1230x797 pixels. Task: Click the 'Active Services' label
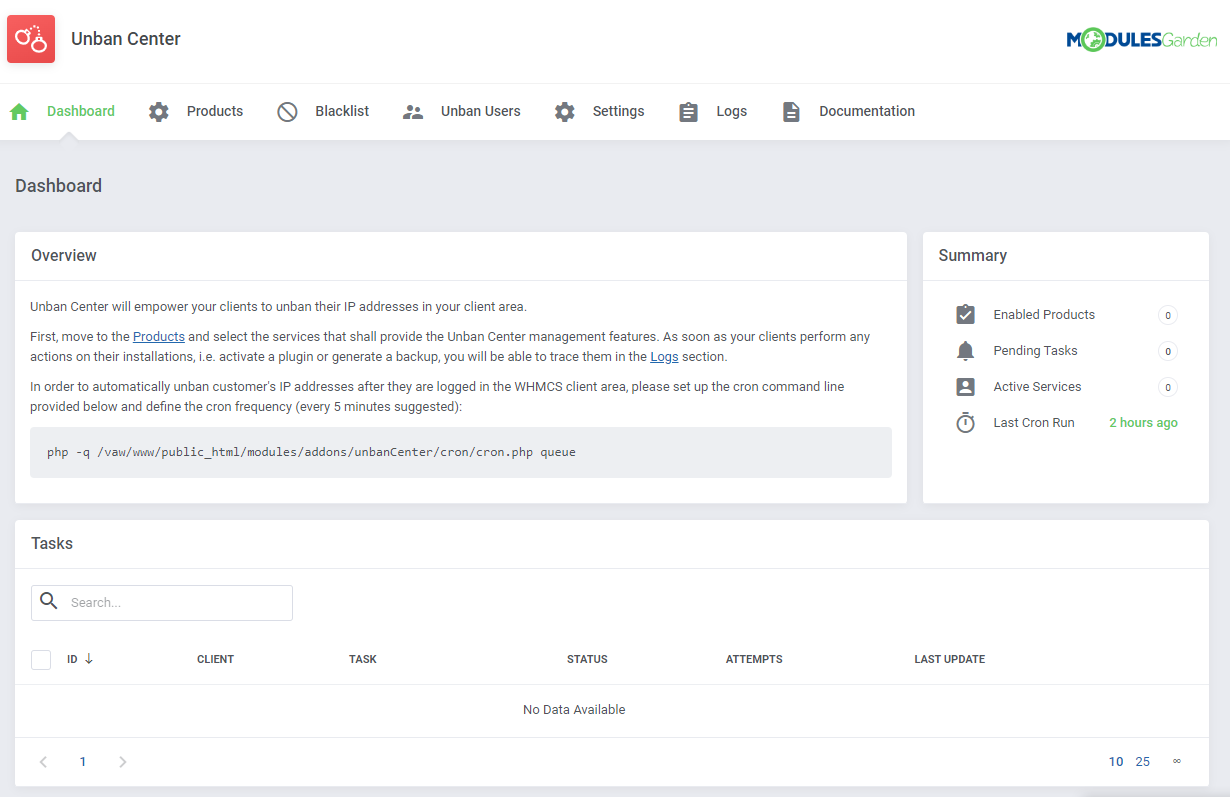(x=1037, y=387)
